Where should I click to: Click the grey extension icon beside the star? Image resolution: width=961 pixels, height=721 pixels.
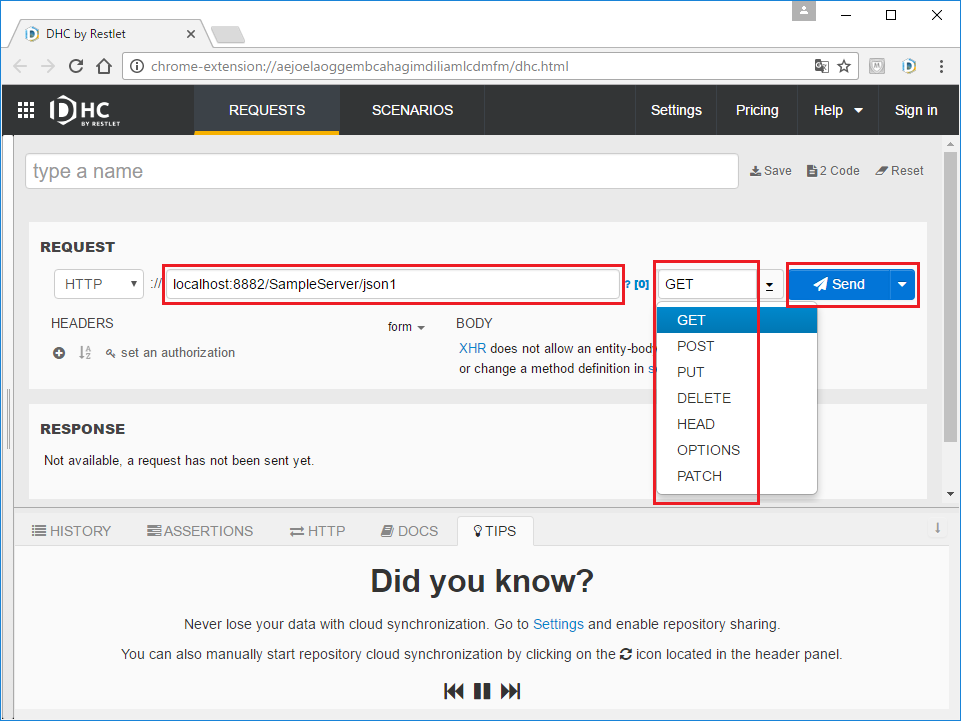tap(877, 66)
